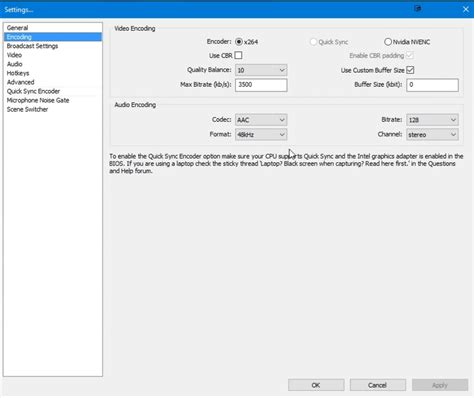Click the Cancel button
Screen dimensions: 474x398
pyautogui.click(x=377, y=385)
